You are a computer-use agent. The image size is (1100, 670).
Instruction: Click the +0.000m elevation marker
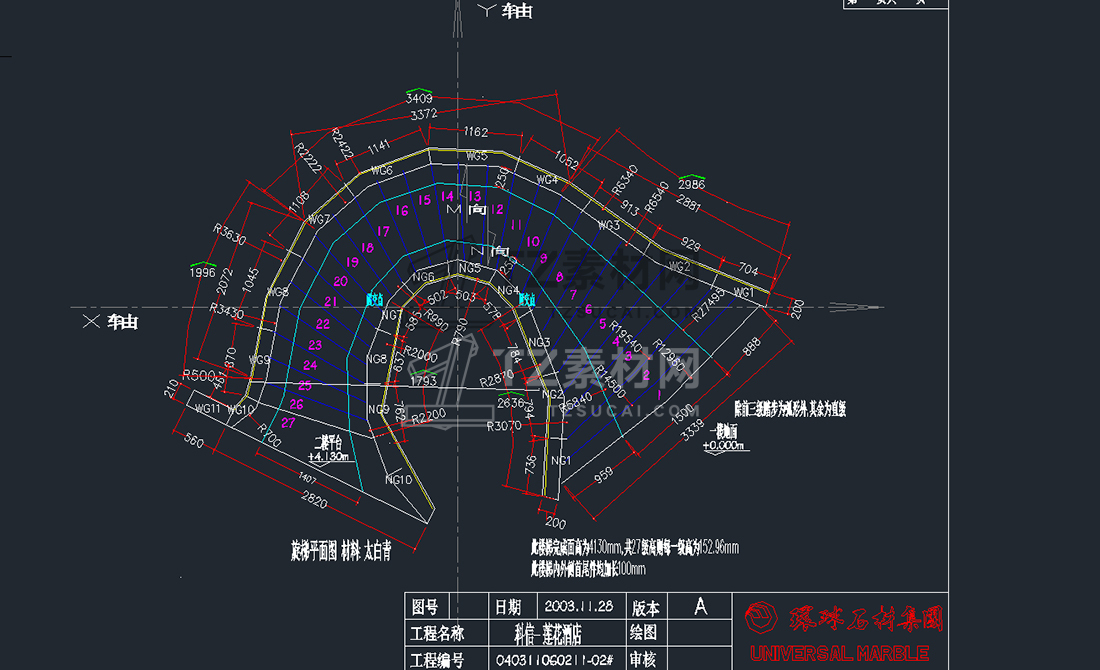click(x=723, y=445)
